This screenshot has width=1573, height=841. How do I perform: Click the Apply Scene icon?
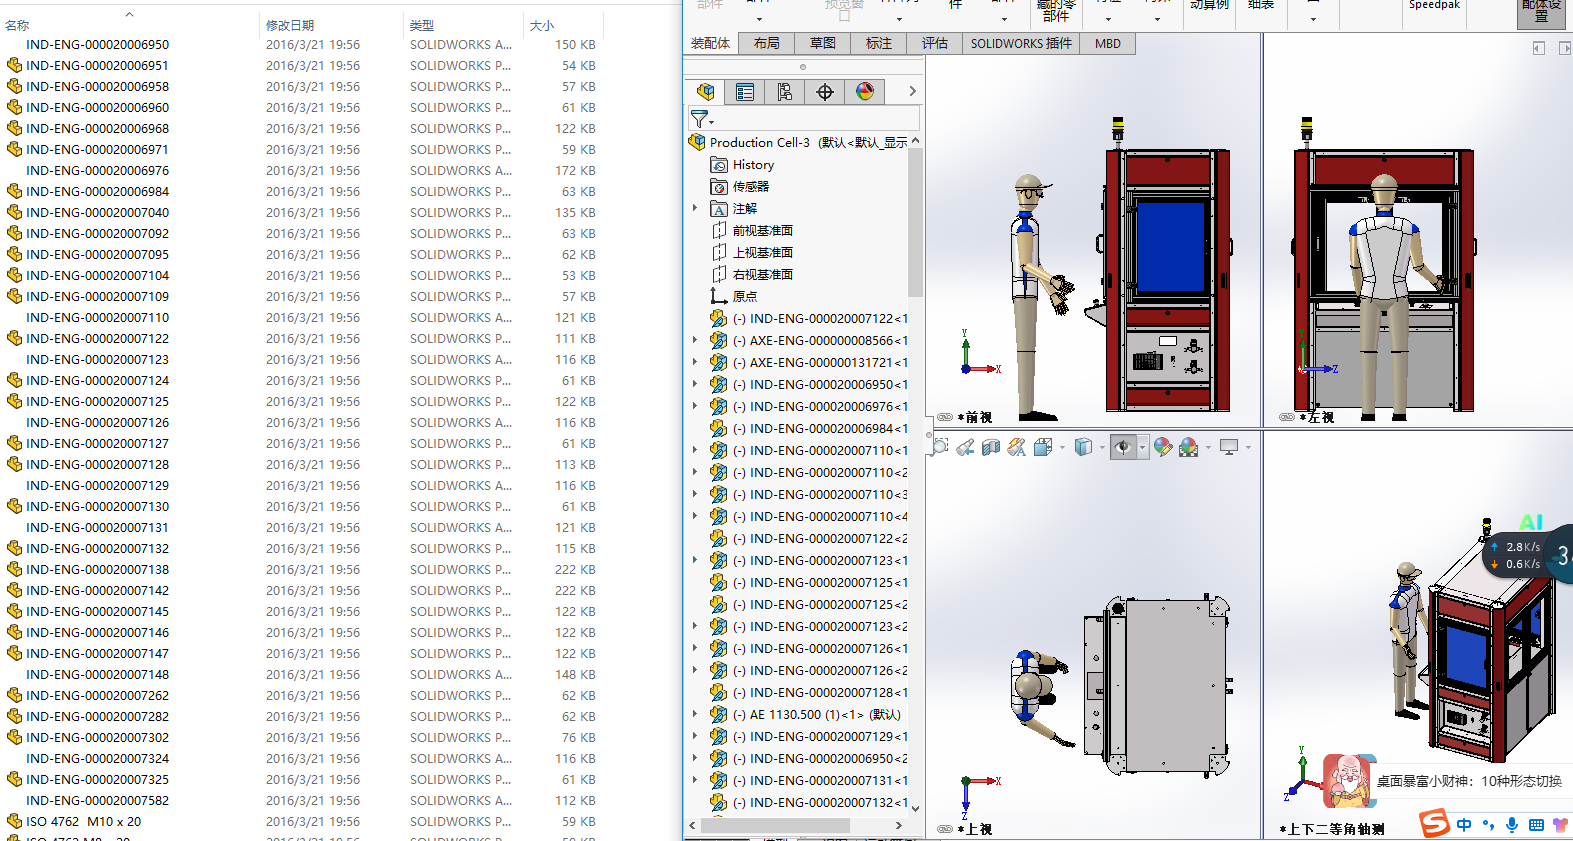point(1188,447)
